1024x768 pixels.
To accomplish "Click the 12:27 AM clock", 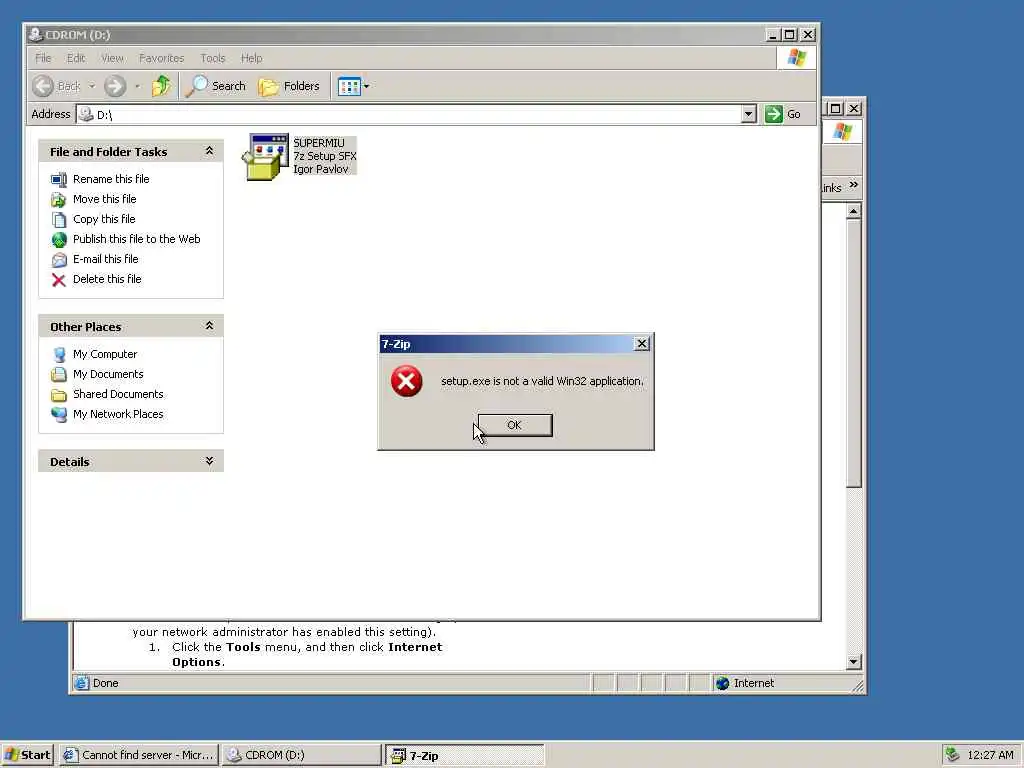I will pyautogui.click(x=990, y=755).
